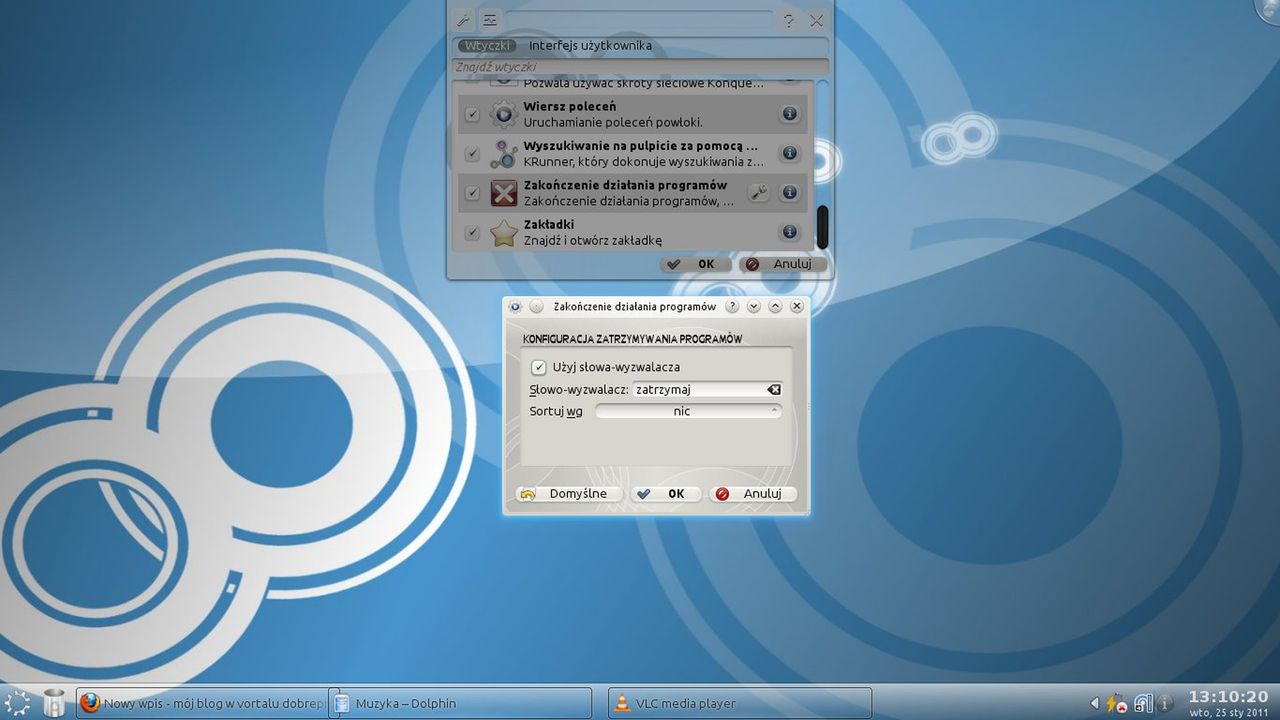Click the red X plugin icon
Image resolution: width=1280 pixels, height=720 pixels.
pos(503,193)
